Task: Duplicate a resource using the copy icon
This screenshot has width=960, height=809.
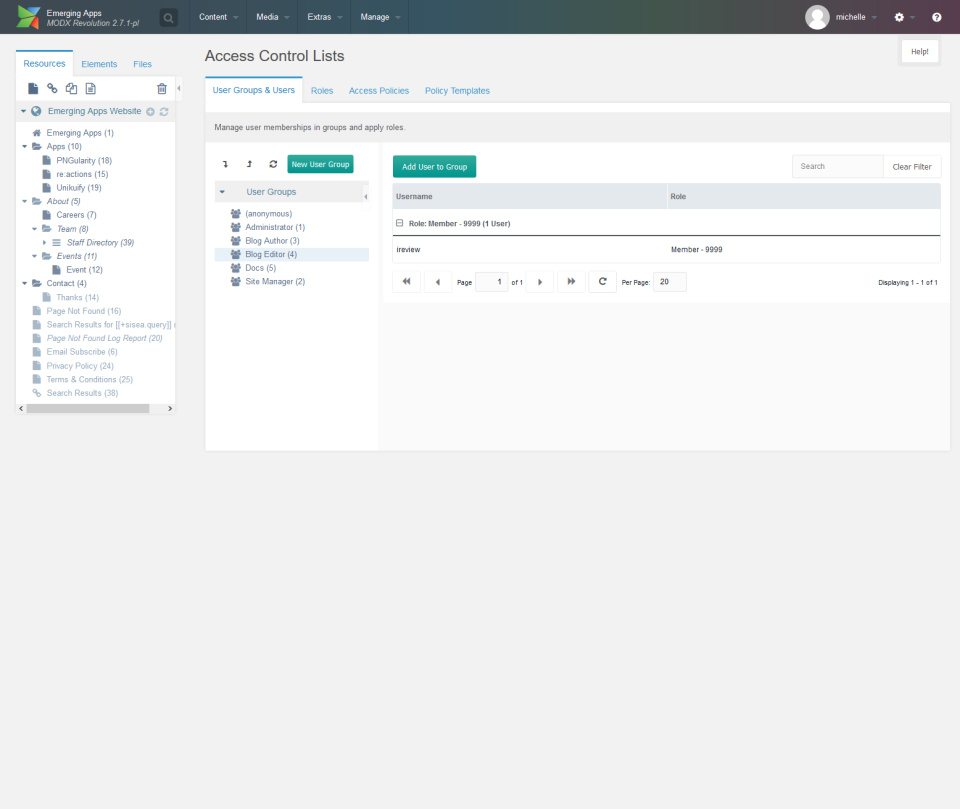Action: pyautogui.click(x=71, y=88)
